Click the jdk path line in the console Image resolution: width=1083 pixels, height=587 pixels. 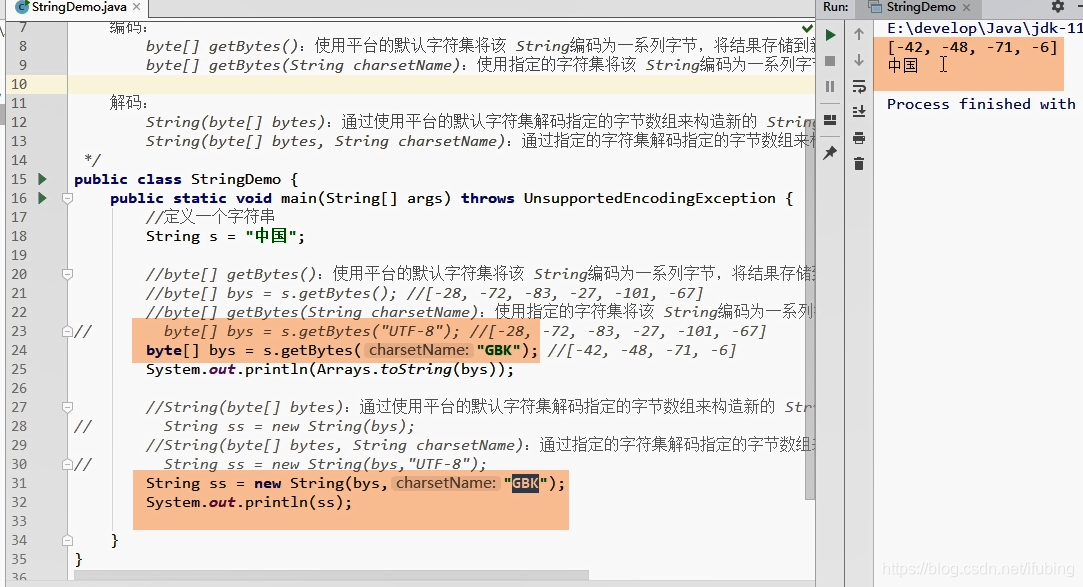[985, 28]
